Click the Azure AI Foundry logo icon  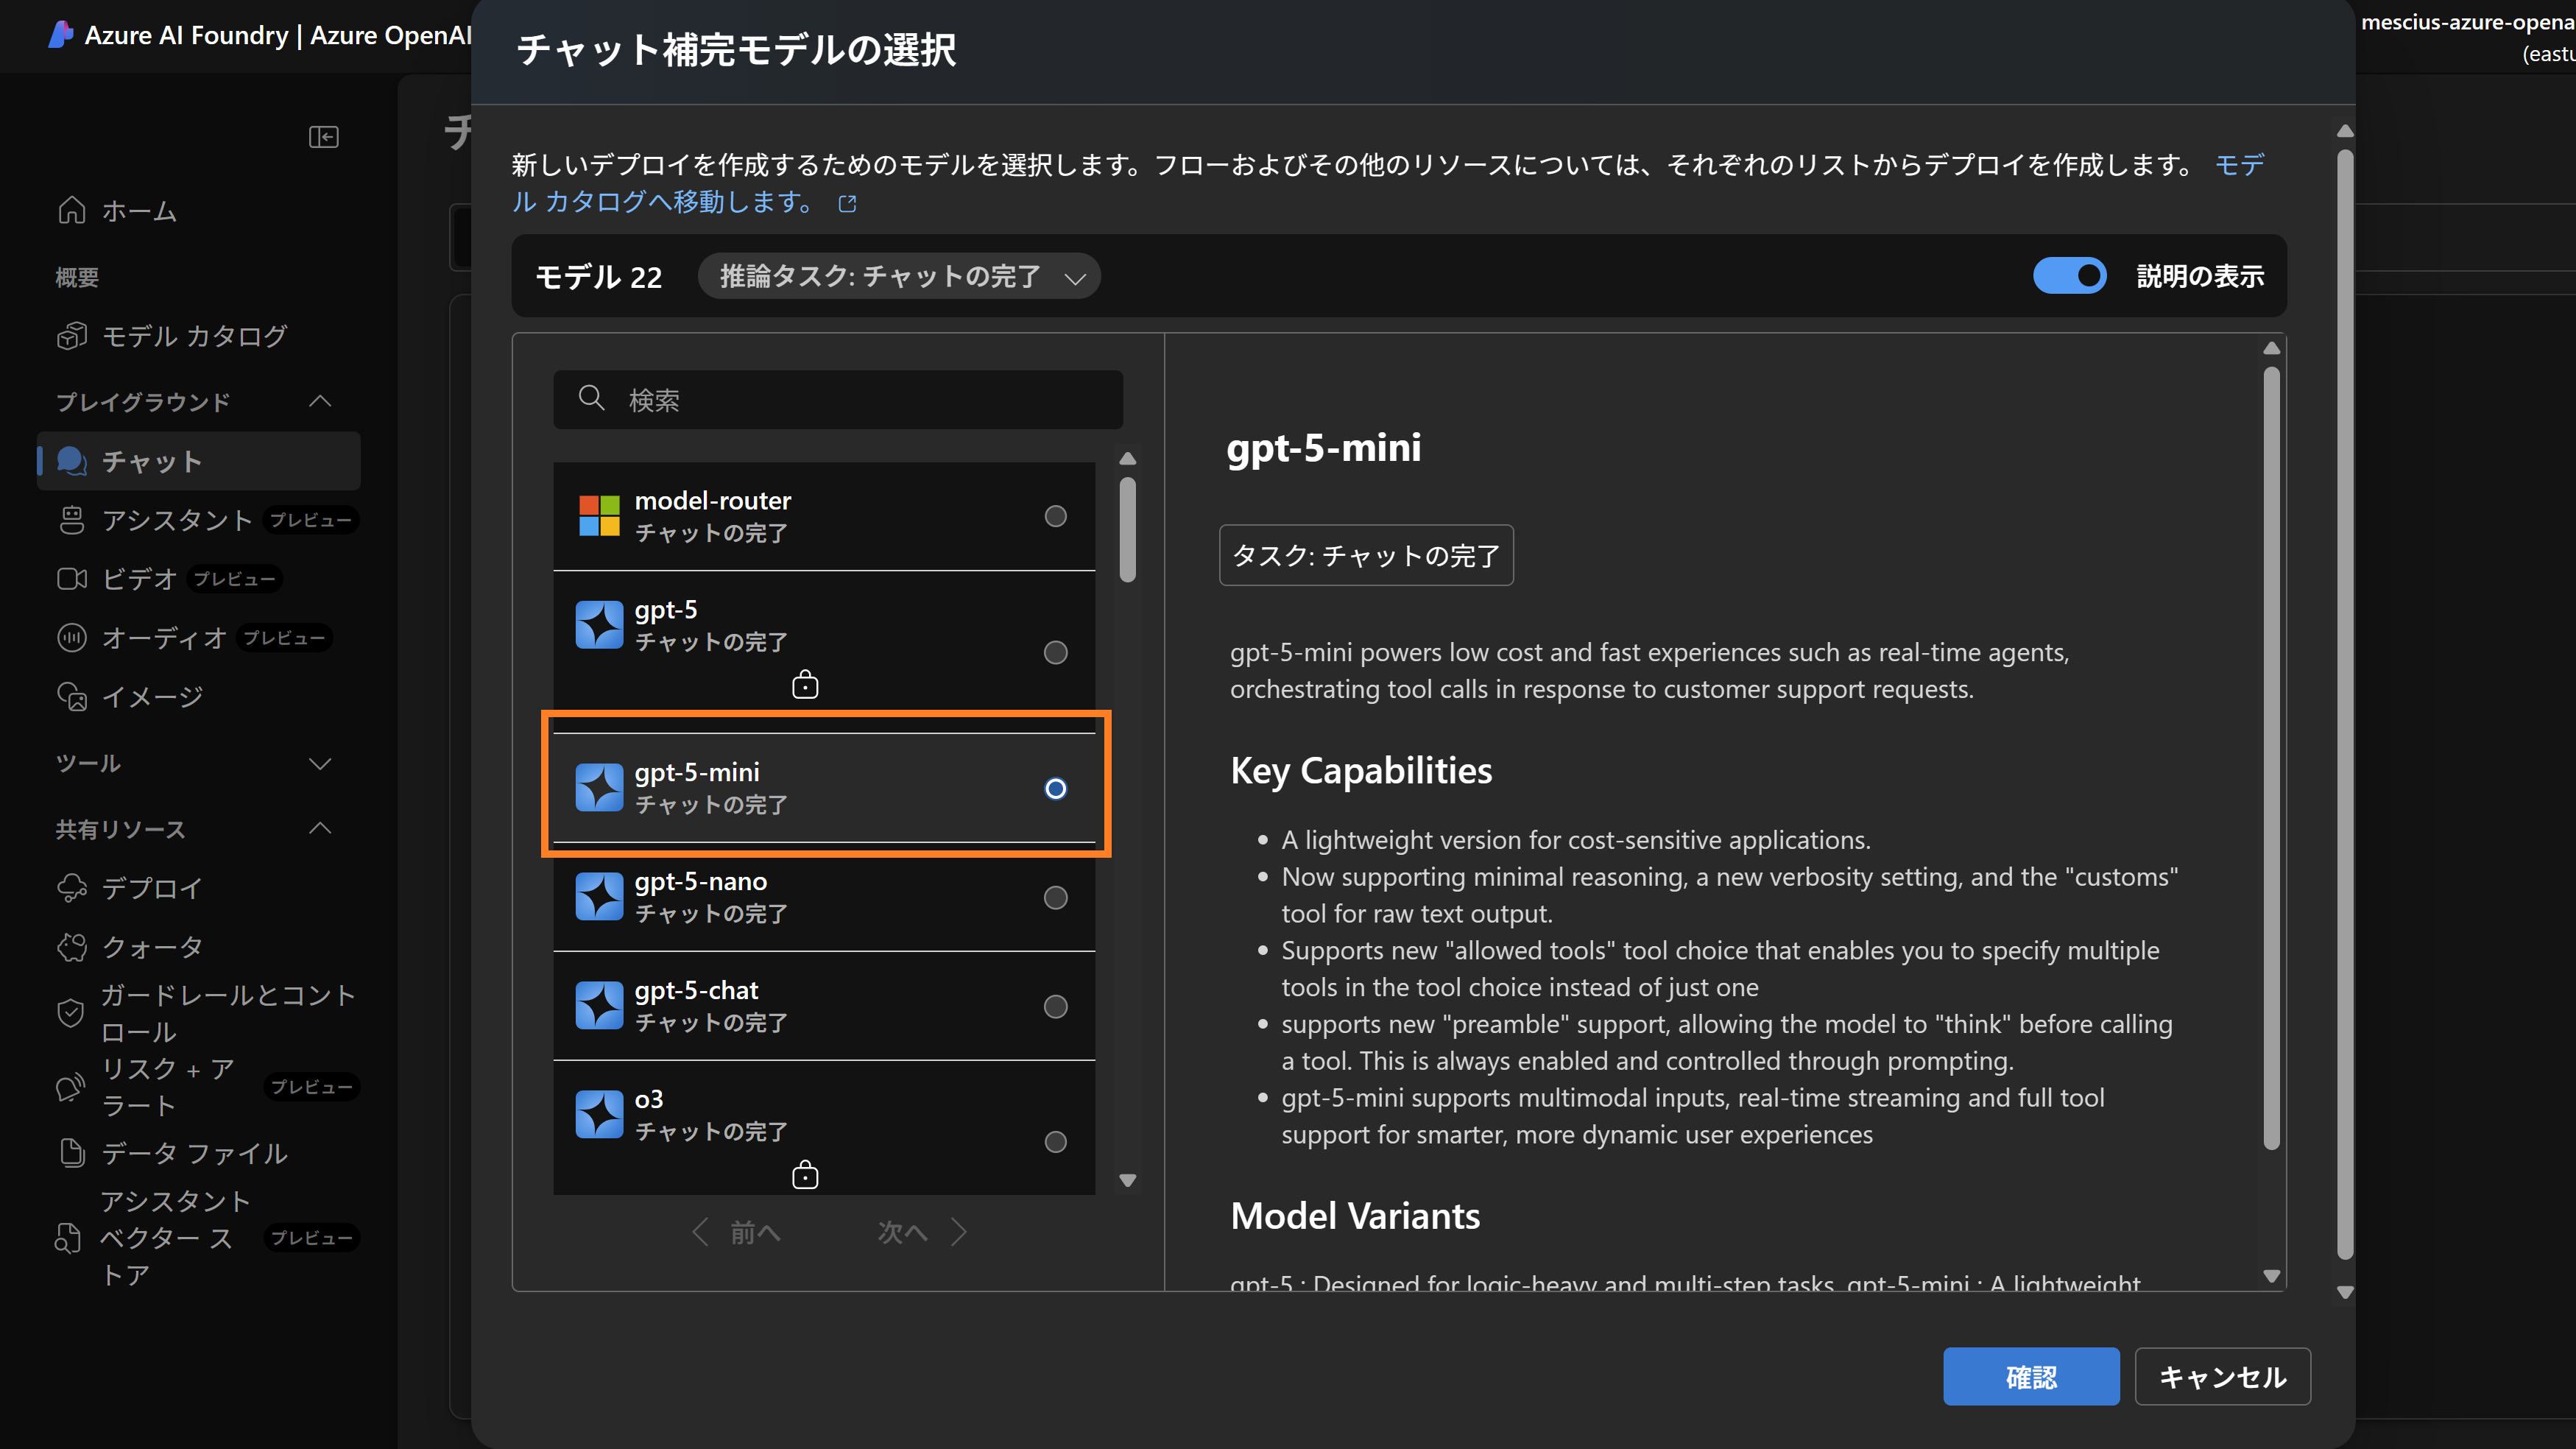tap(61, 34)
